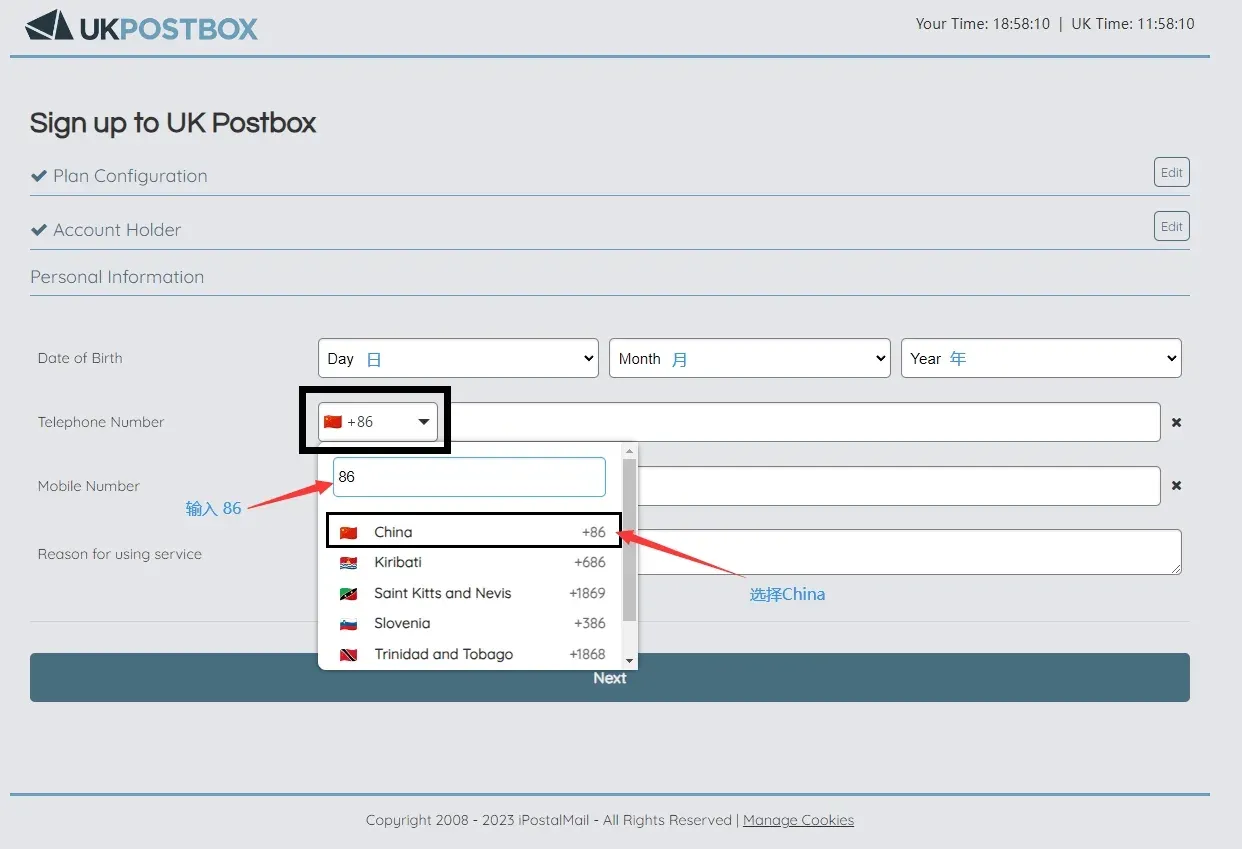Viewport: 1242px width, 849px height.
Task: Click the Mobile Number input field
Action: point(899,486)
